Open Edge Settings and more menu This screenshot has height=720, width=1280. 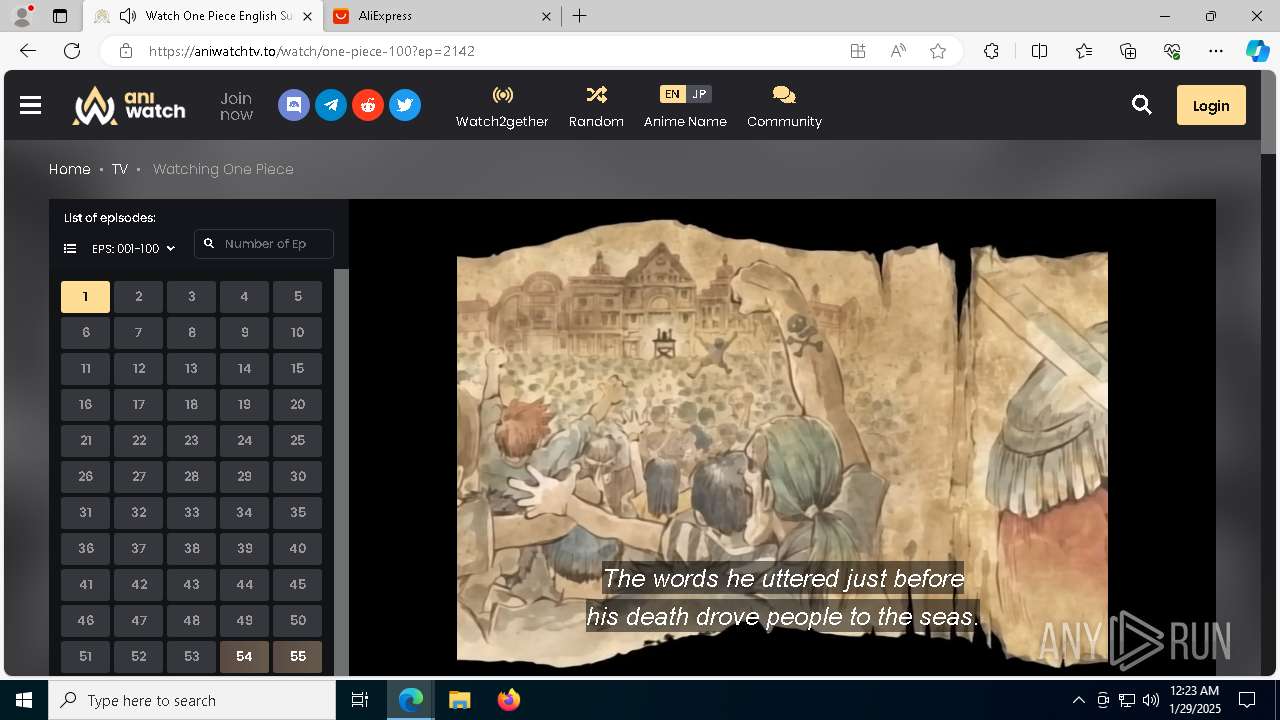1216,51
